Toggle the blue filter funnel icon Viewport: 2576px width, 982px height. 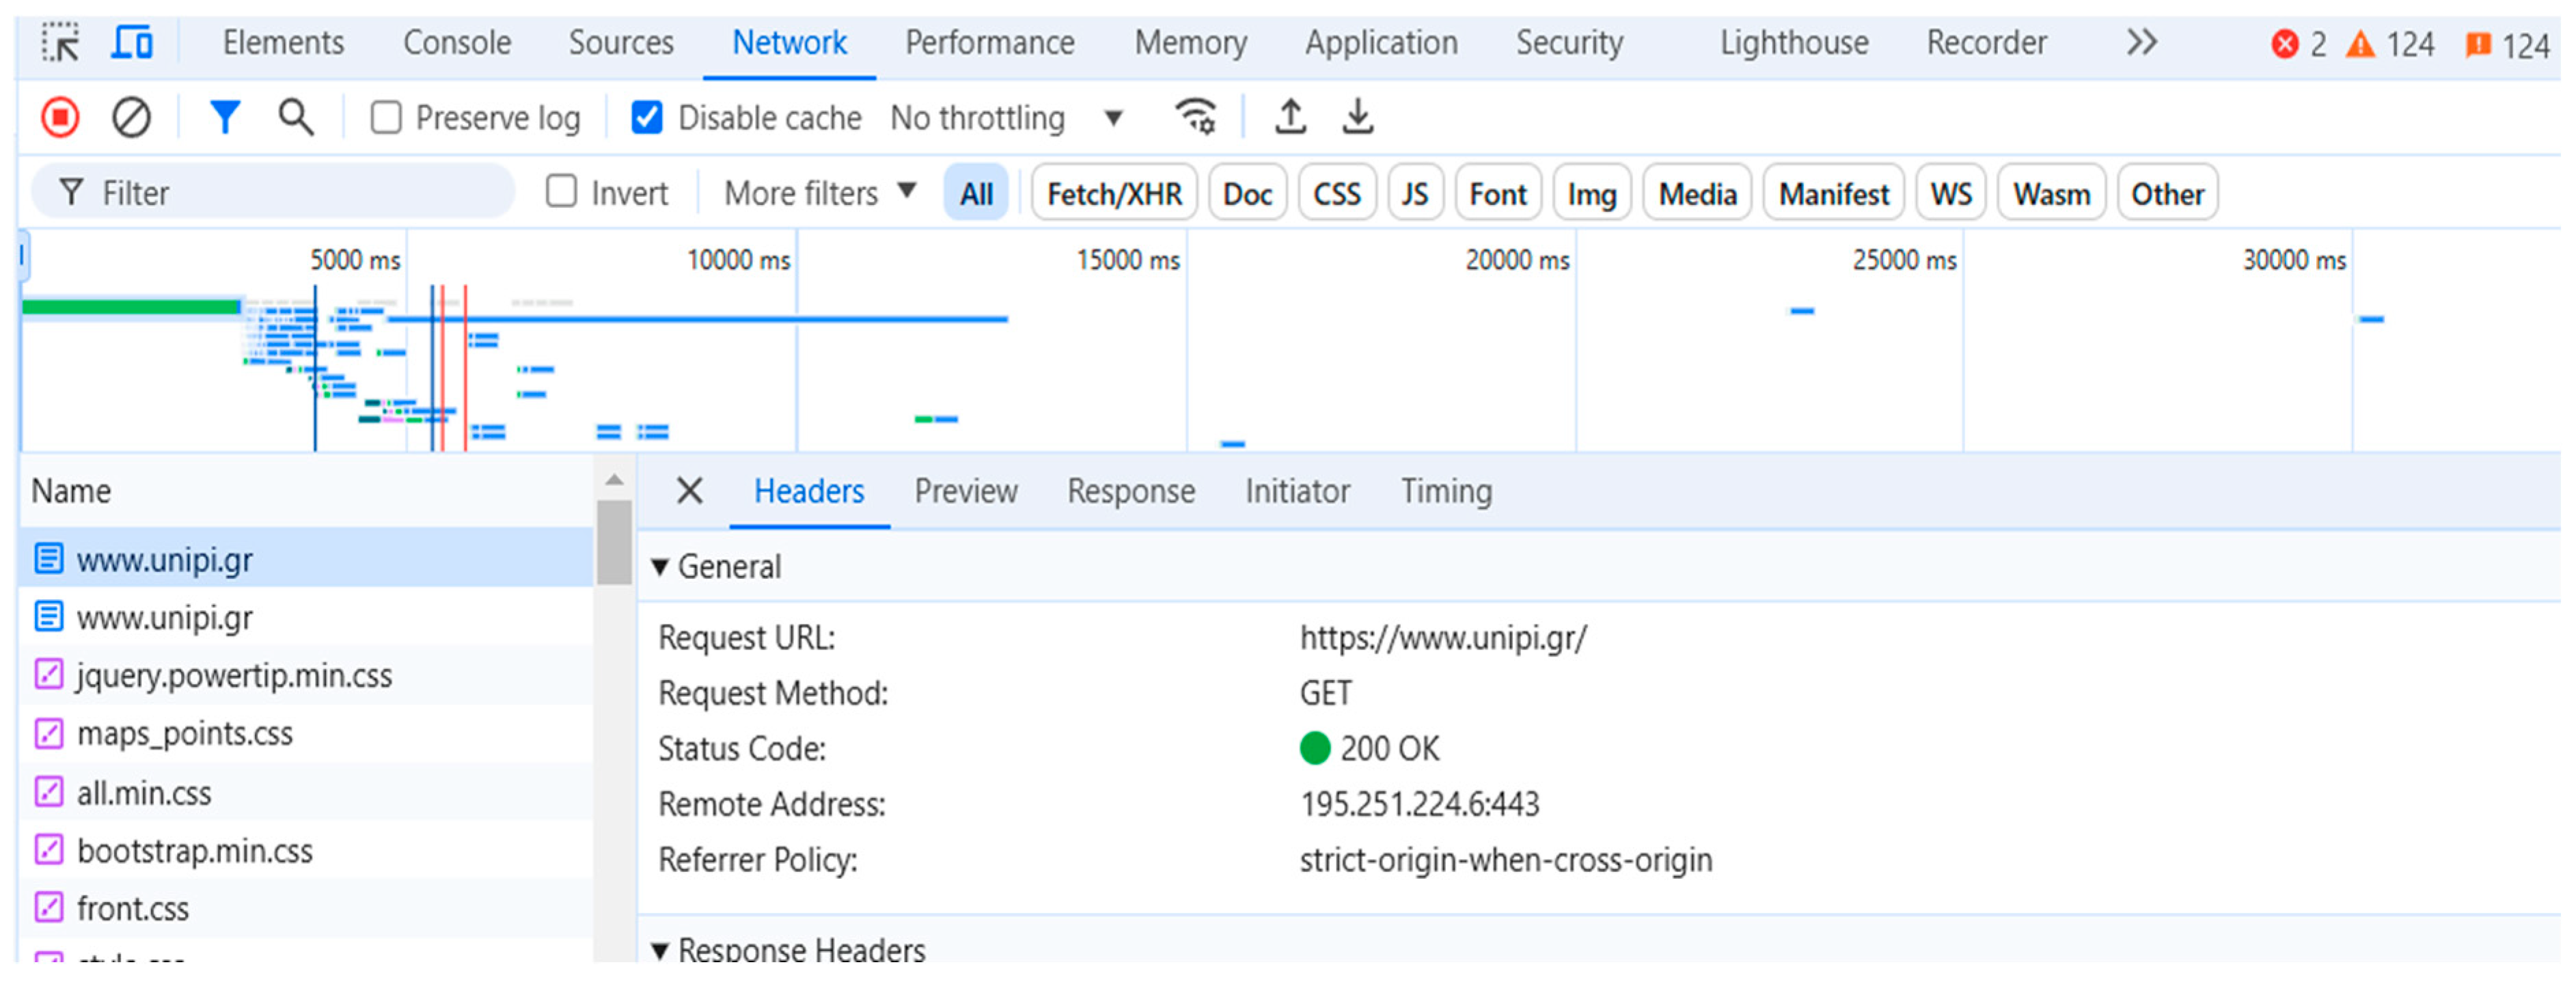coord(225,118)
